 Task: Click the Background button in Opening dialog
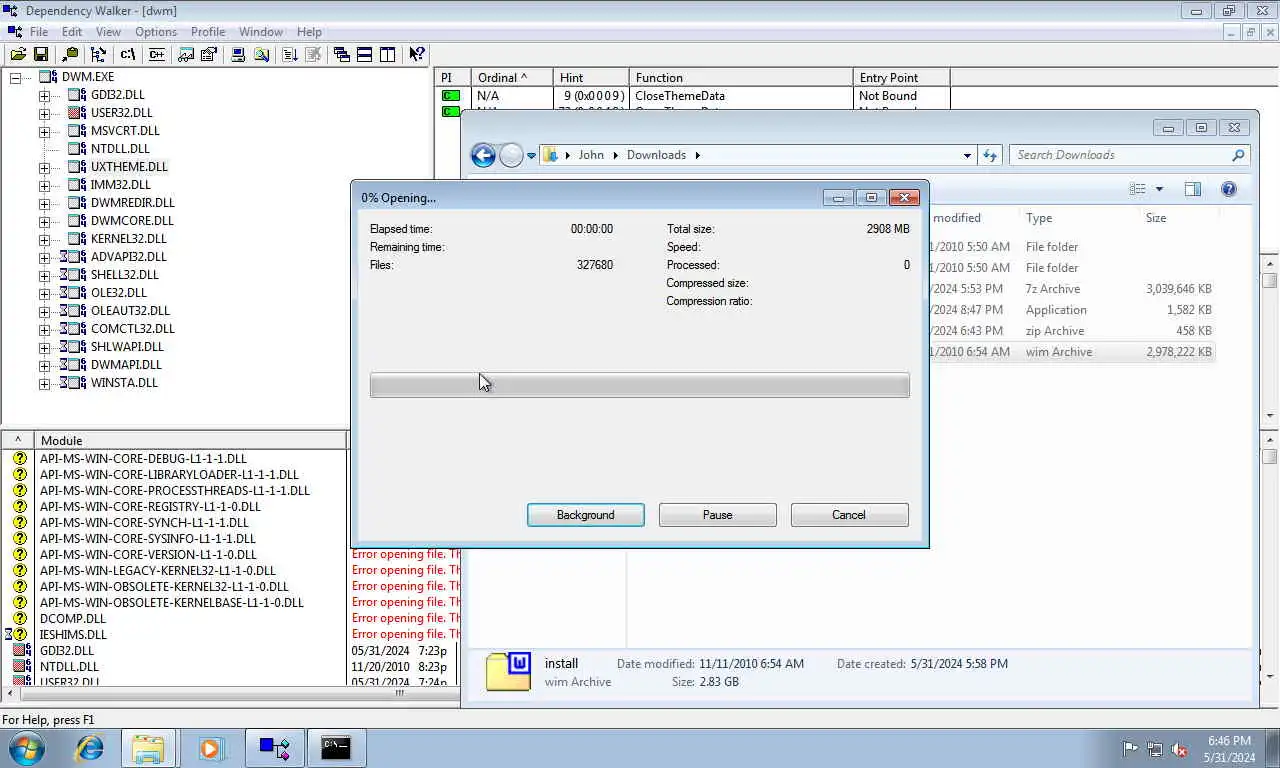586,515
